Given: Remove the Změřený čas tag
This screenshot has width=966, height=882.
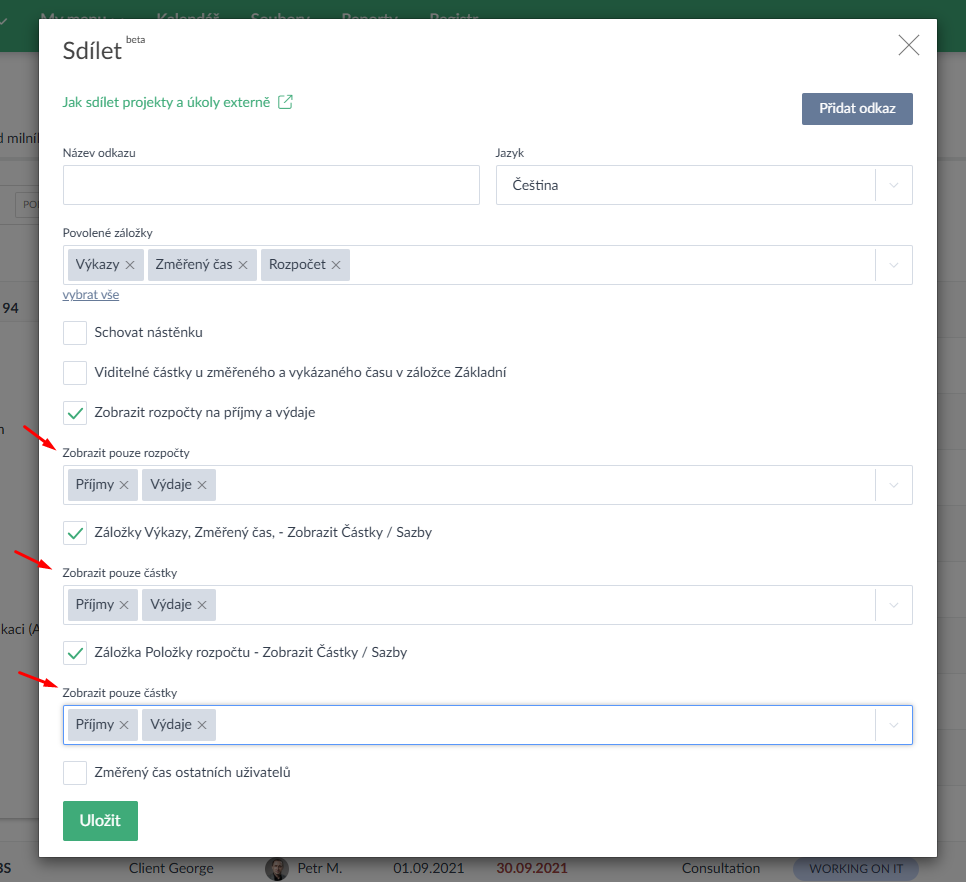Looking at the screenshot, I should (x=243, y=265).
